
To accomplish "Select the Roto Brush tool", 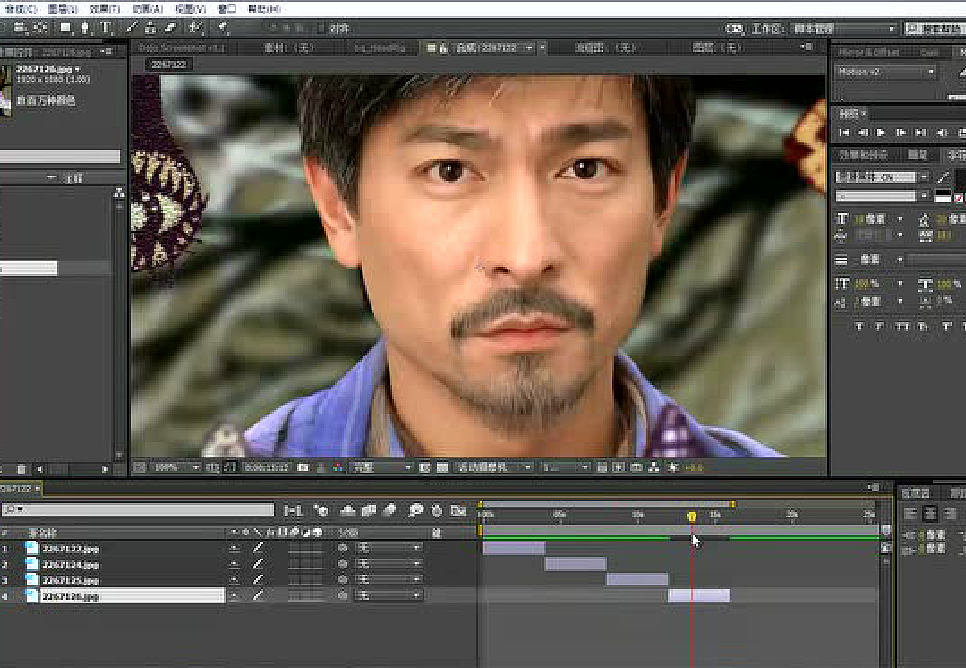I will [x=196, y=28].
